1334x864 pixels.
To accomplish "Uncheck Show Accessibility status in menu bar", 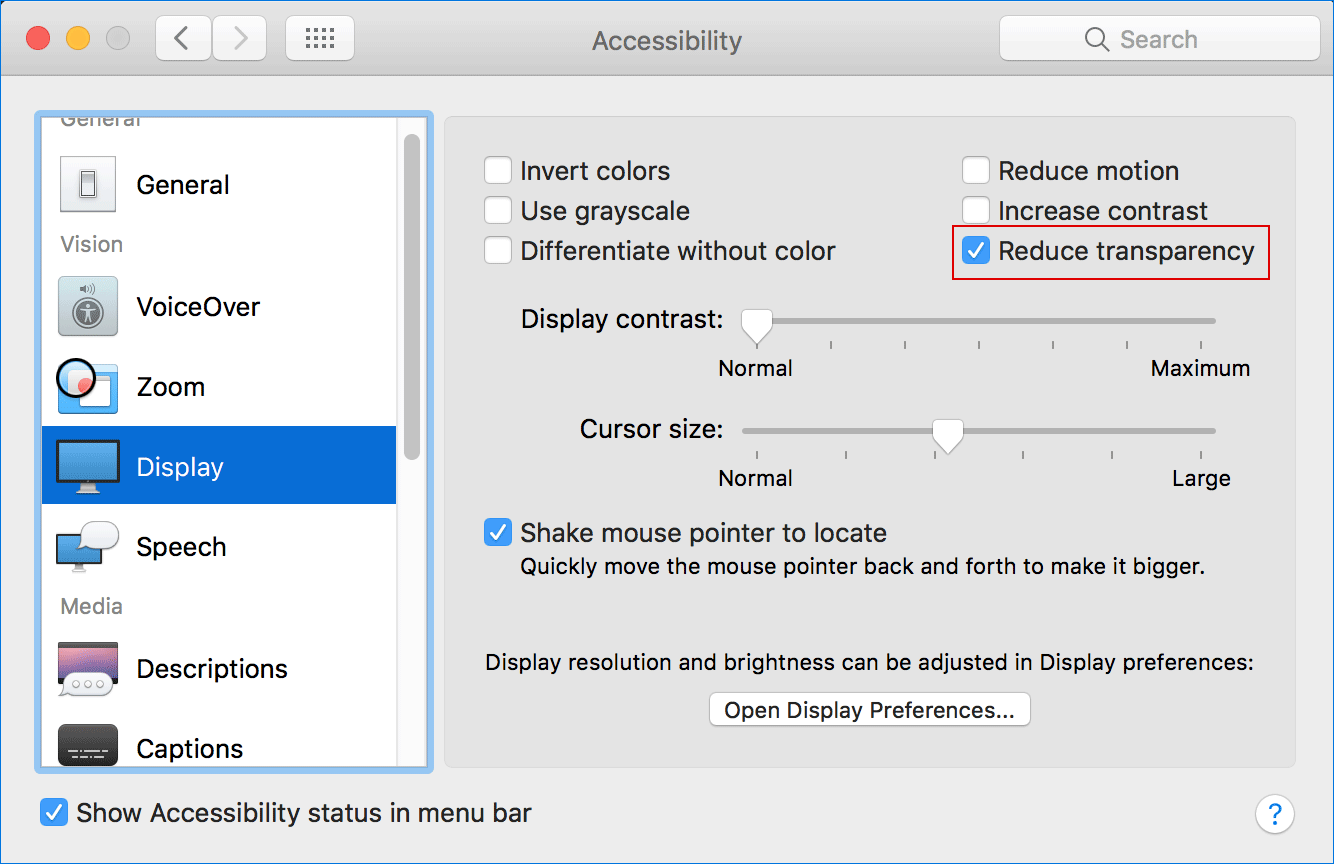I will (53, 813).
